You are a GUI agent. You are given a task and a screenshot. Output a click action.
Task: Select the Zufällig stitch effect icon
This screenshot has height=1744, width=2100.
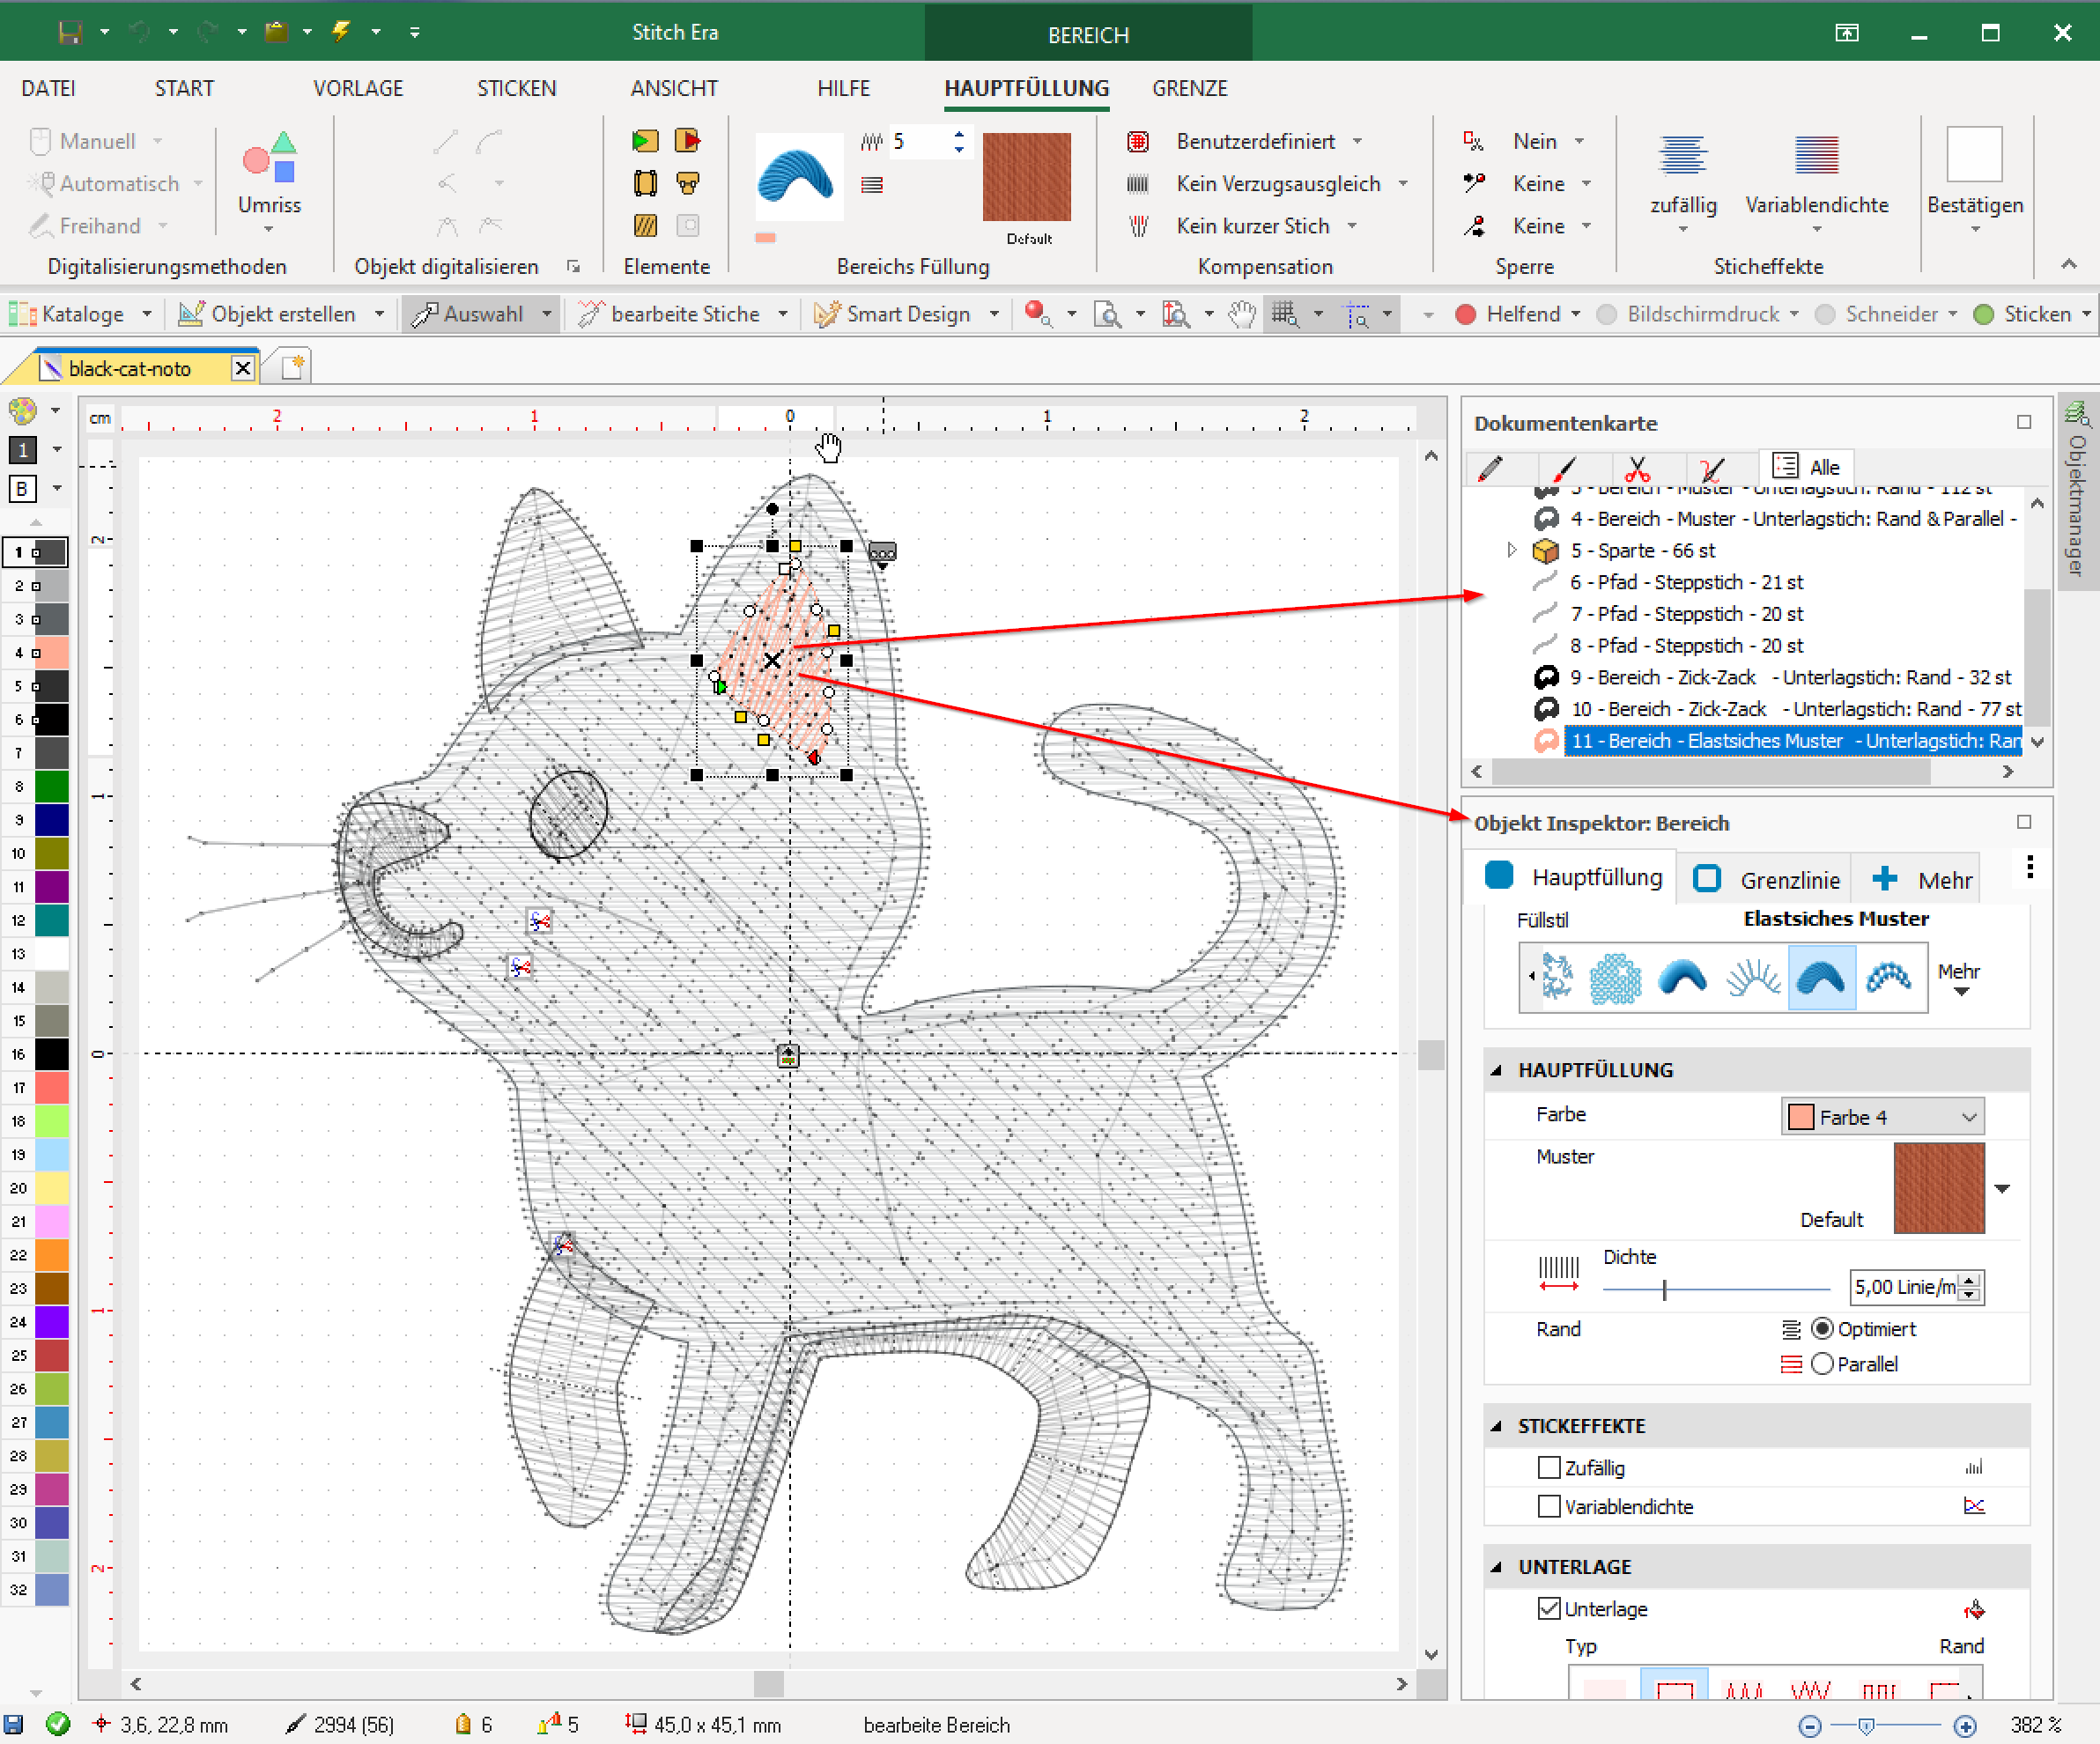coord(1683,155)
